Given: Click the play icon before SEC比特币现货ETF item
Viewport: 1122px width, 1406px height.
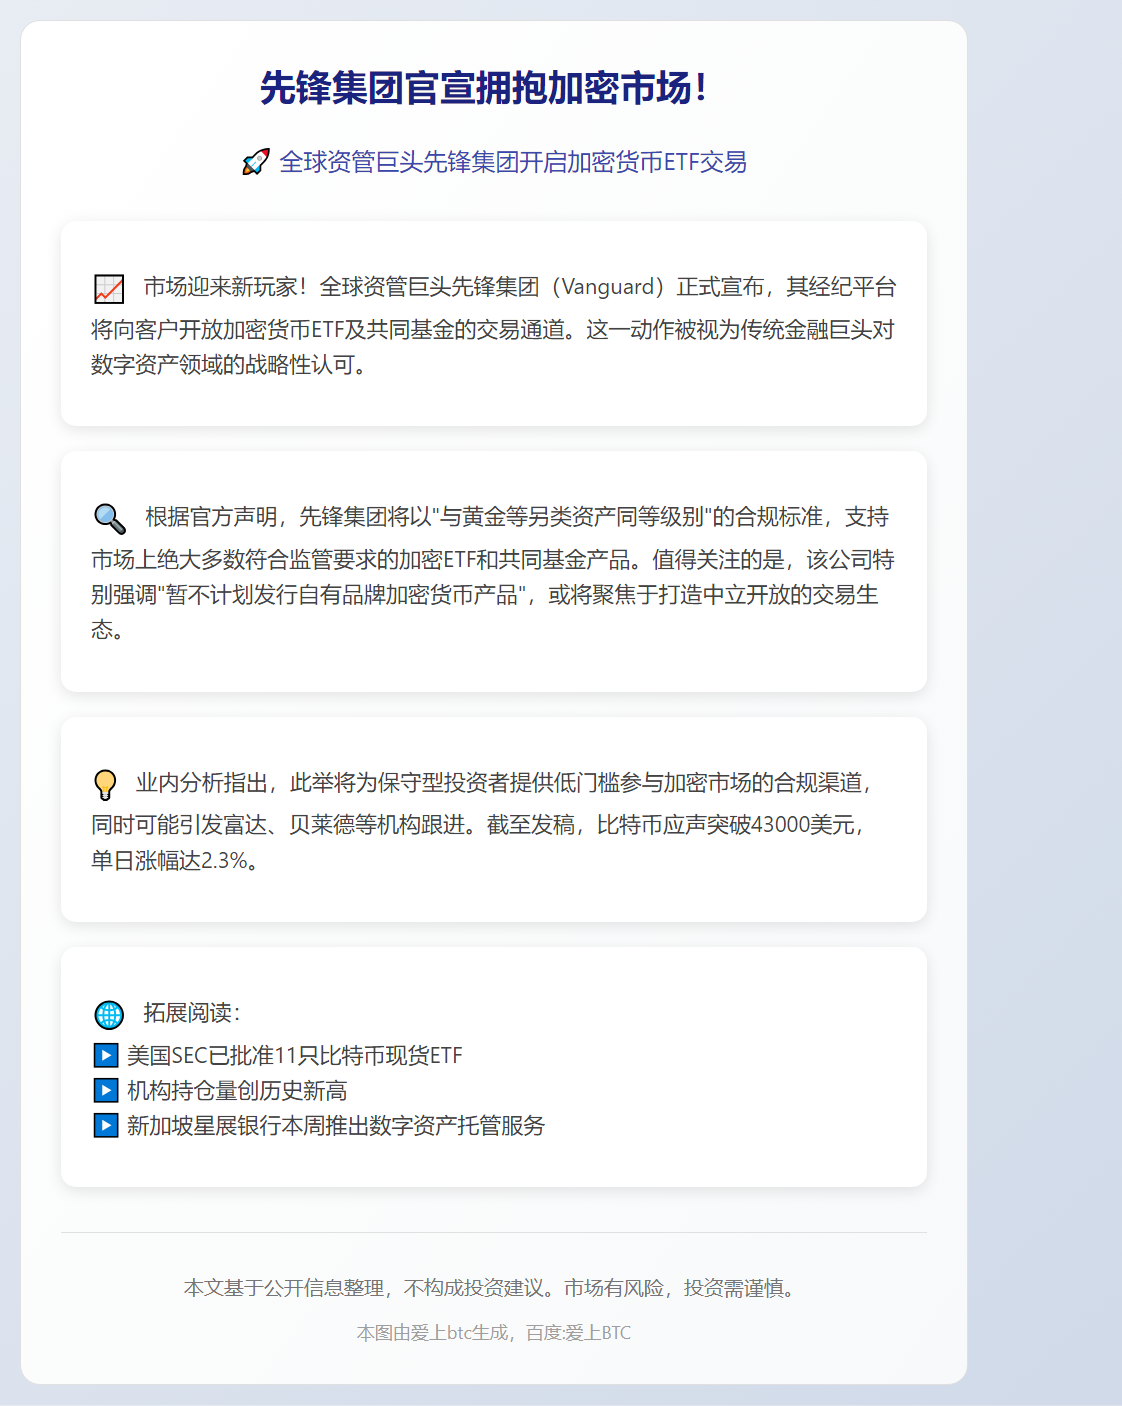Looking at the screenshot, I should pos(105,1054).
